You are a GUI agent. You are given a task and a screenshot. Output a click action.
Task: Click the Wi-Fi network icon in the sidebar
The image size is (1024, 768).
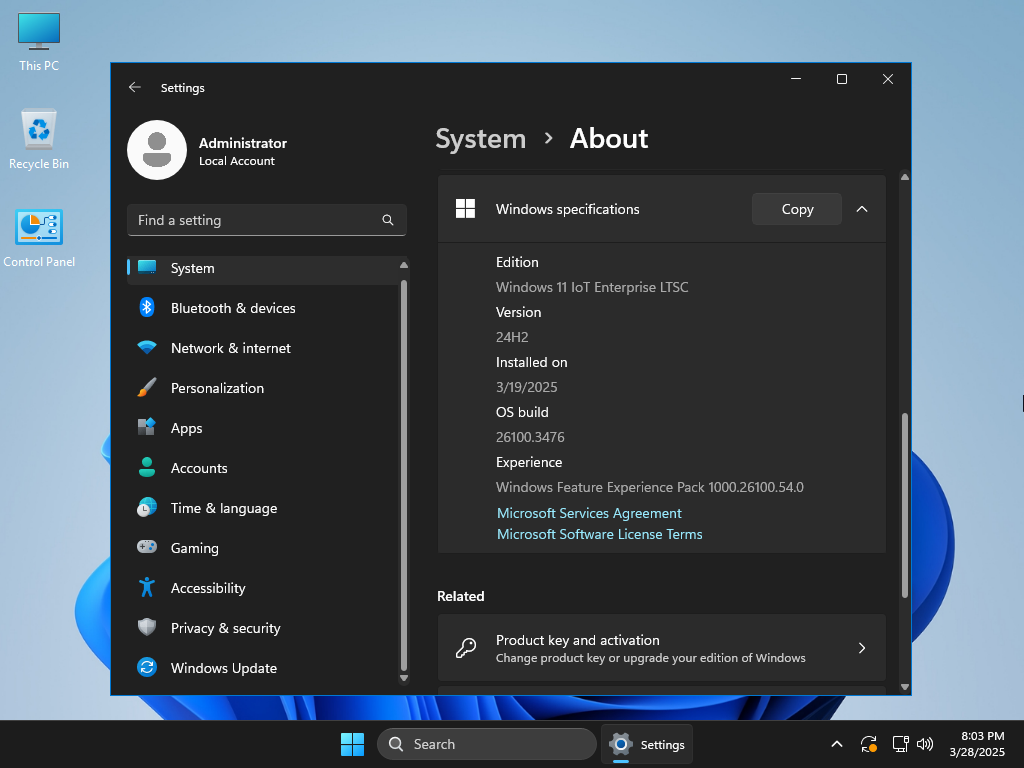pos(147,347)
